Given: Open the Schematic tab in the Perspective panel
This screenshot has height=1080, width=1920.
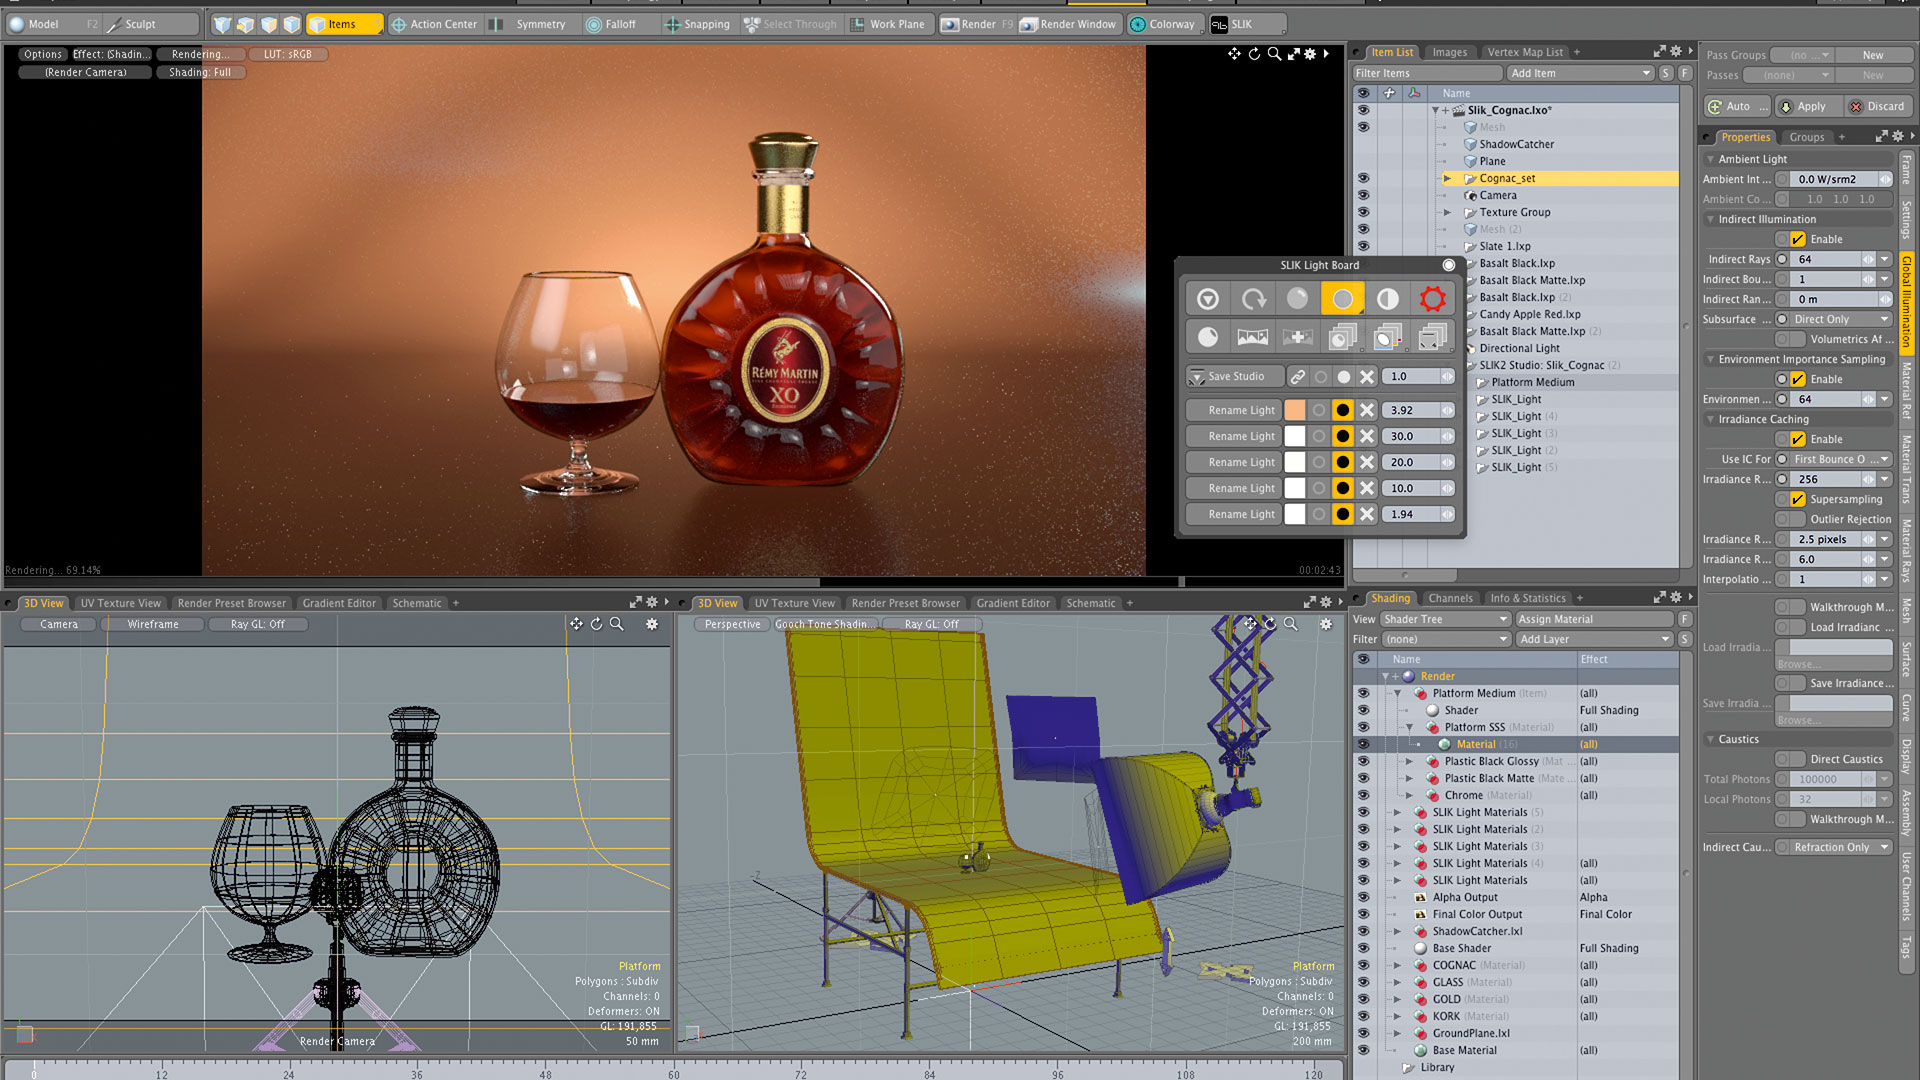Looking at the screenshot, I should [1090, 603].
